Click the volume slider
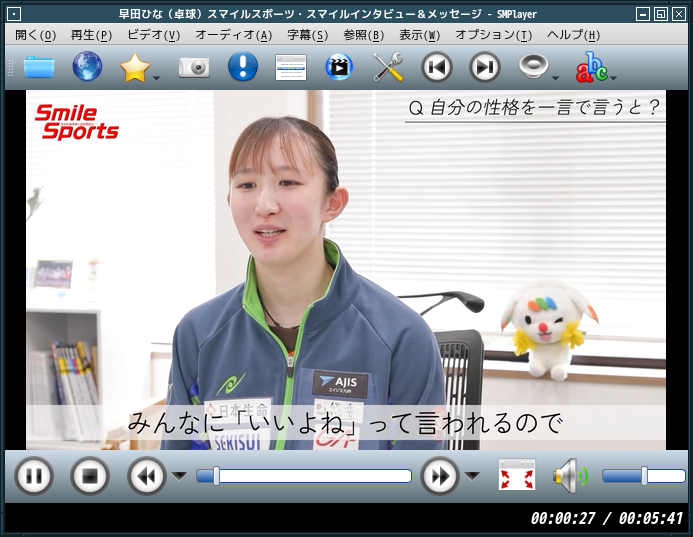 click(x=644, y=476)
